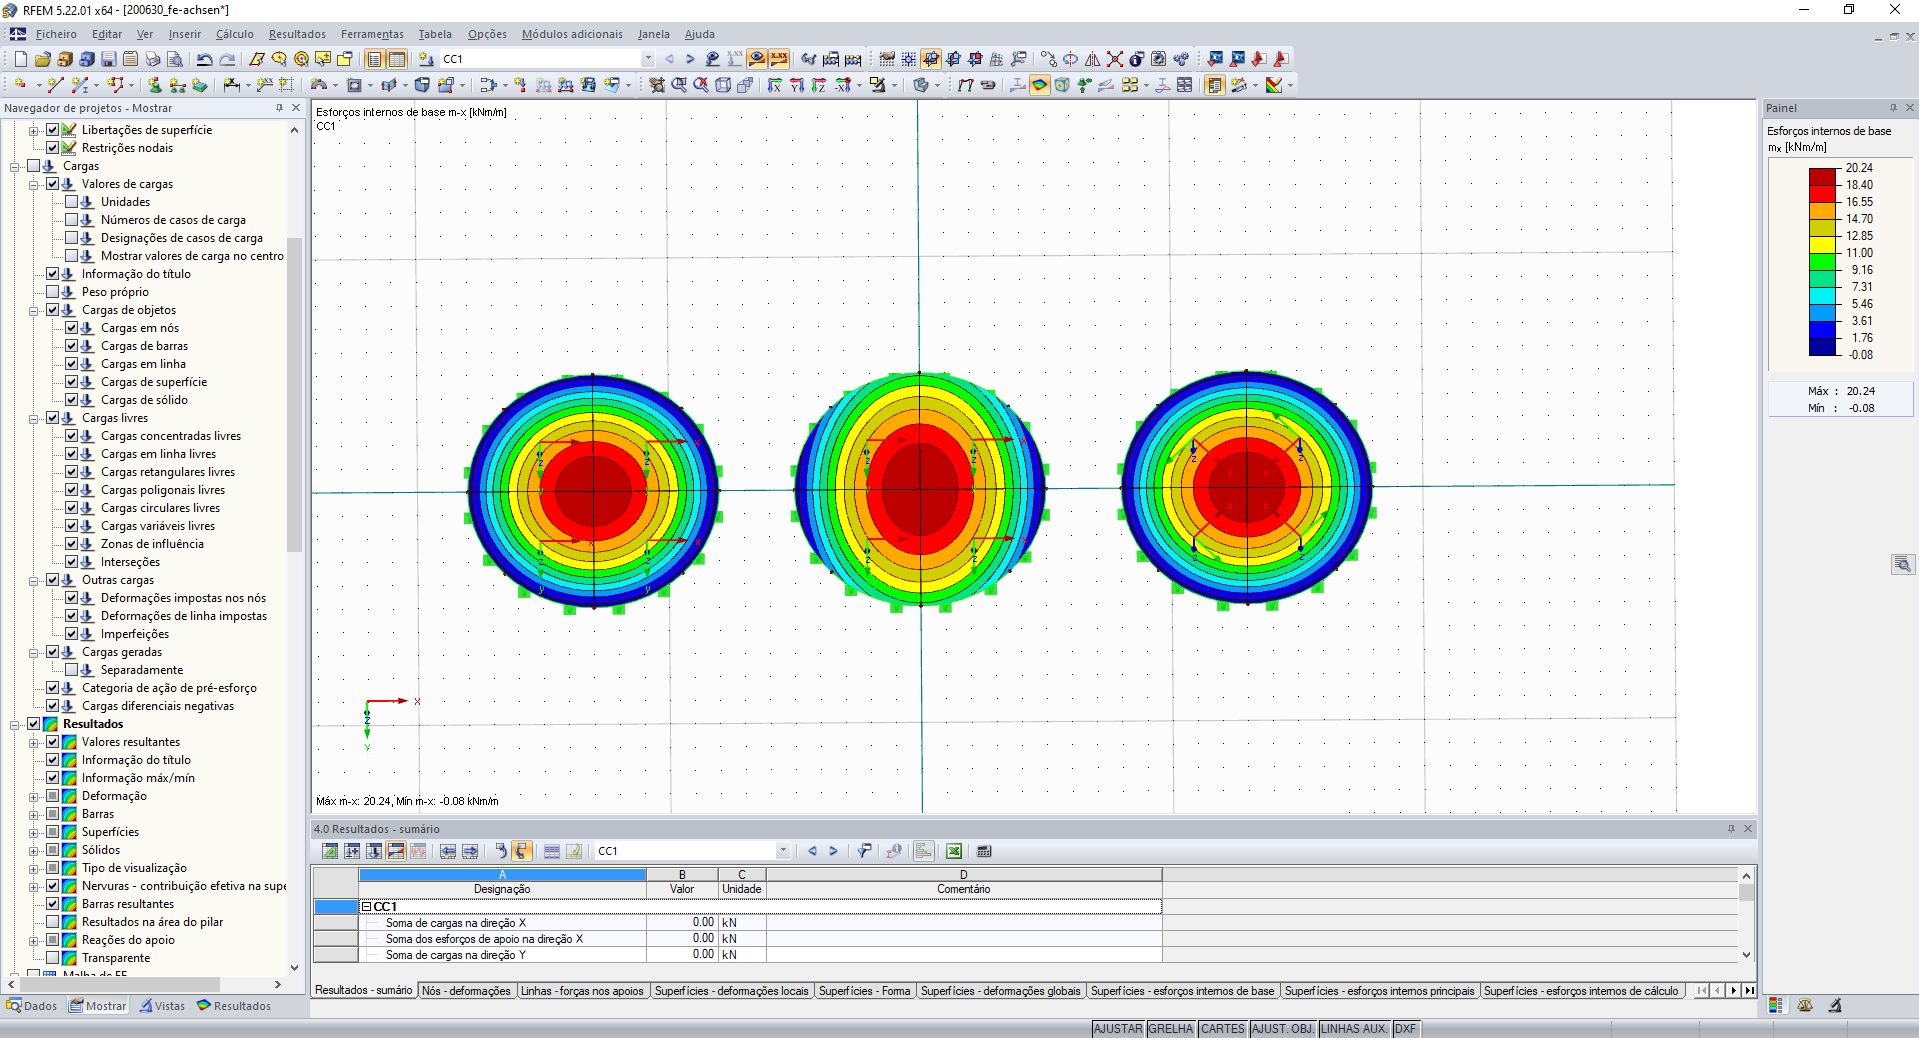The image size is (1919, 1038).
Task: Enable the Separadamente checkbox
Action: [71, 670]
